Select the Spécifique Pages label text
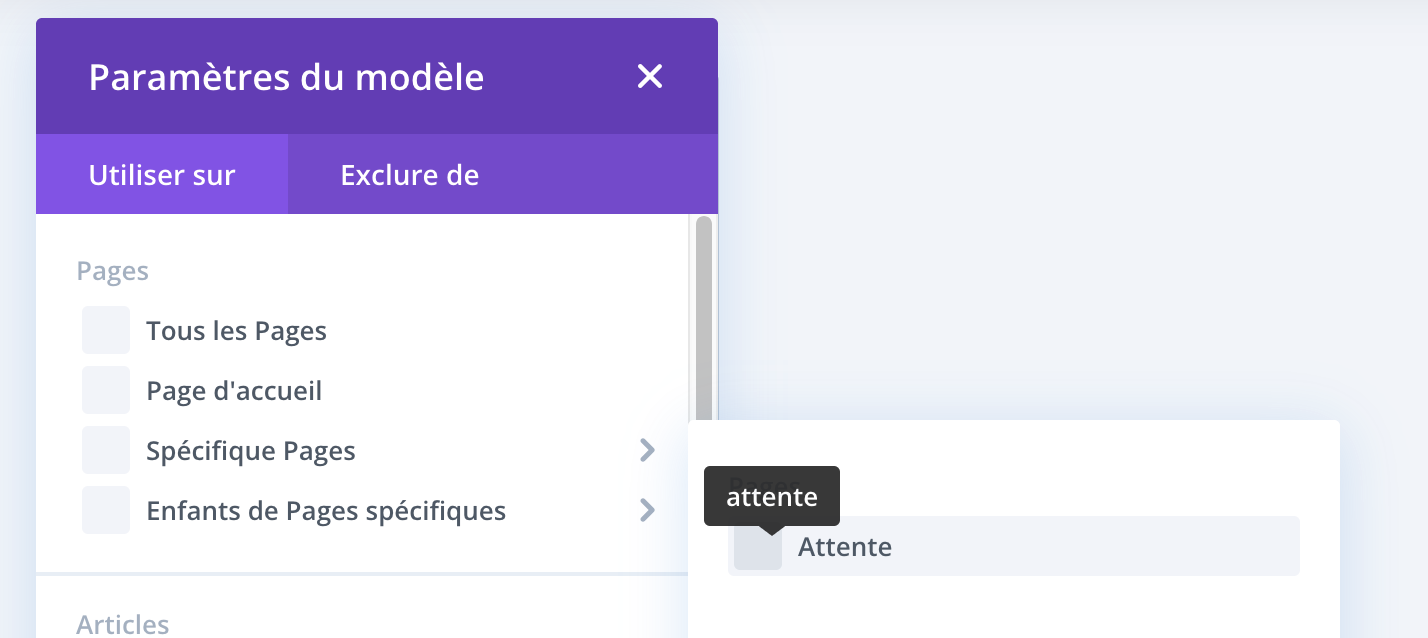The height and width of the screenshot is (638, 1428). coord(251,450)
